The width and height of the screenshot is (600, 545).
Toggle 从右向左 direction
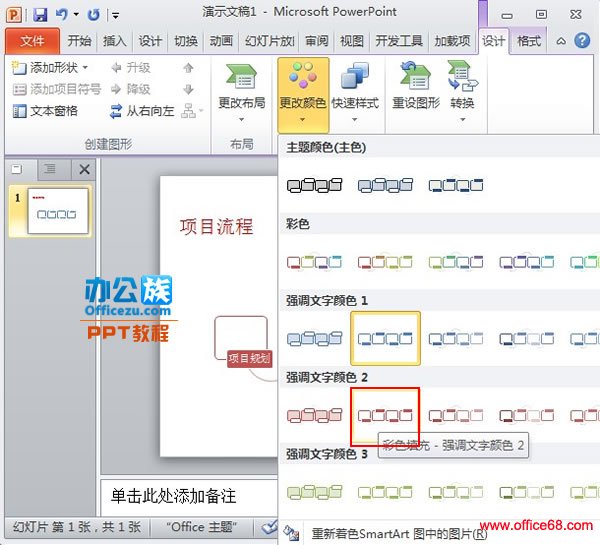pyautogui.click(x=142, y=111)
